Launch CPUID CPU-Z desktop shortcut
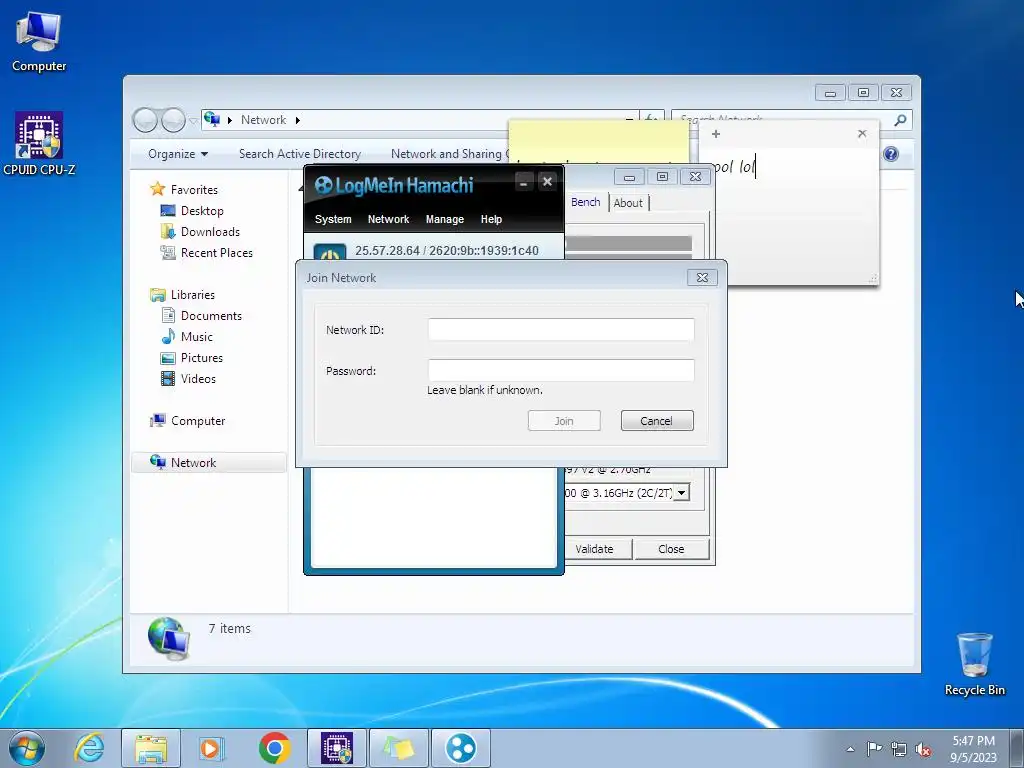This screenshot has height=768, width=1024. [x=39, y=144]
